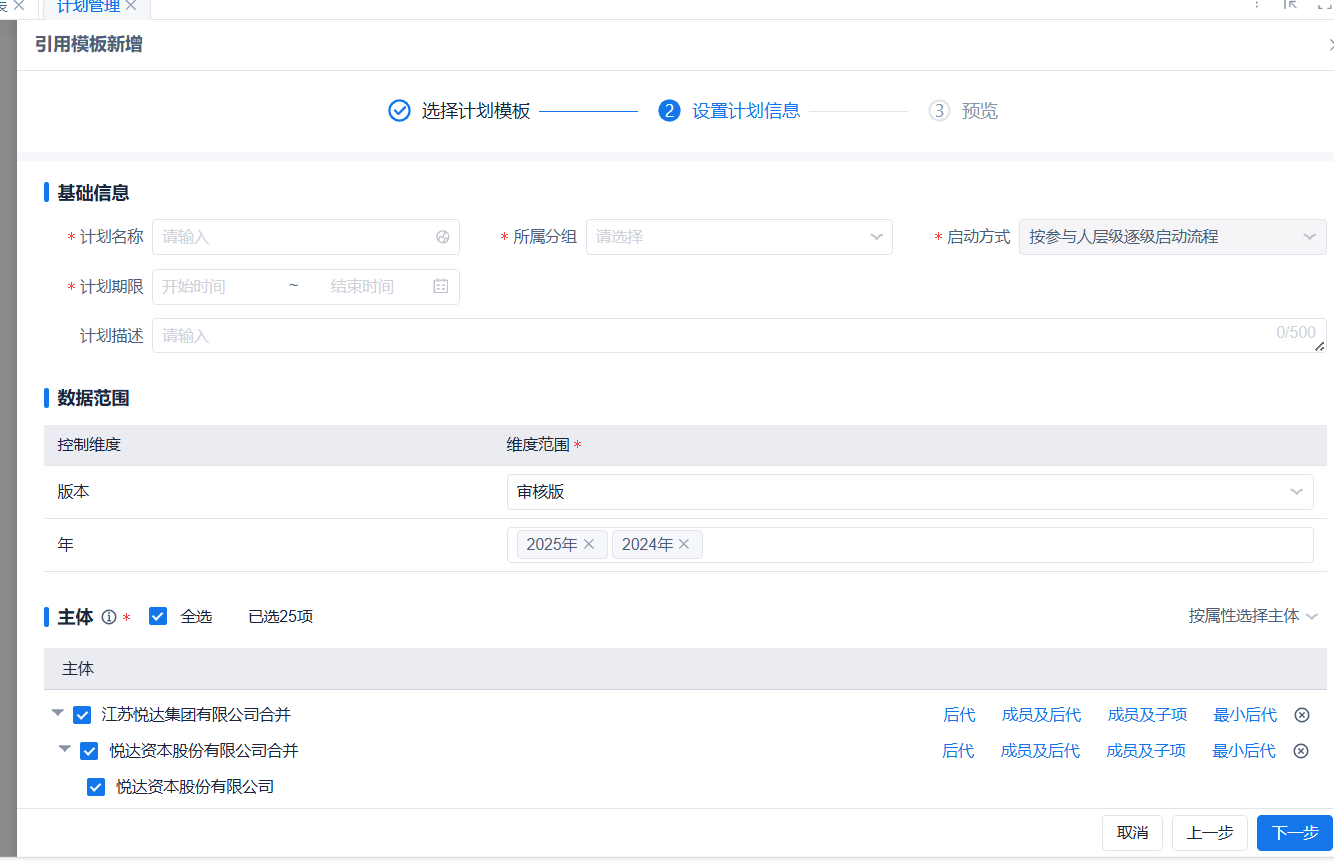Viewport: 1334px width, 861px height.
Task: Click the calendar icon in 计划期限 field
Action: coord(441,286)
